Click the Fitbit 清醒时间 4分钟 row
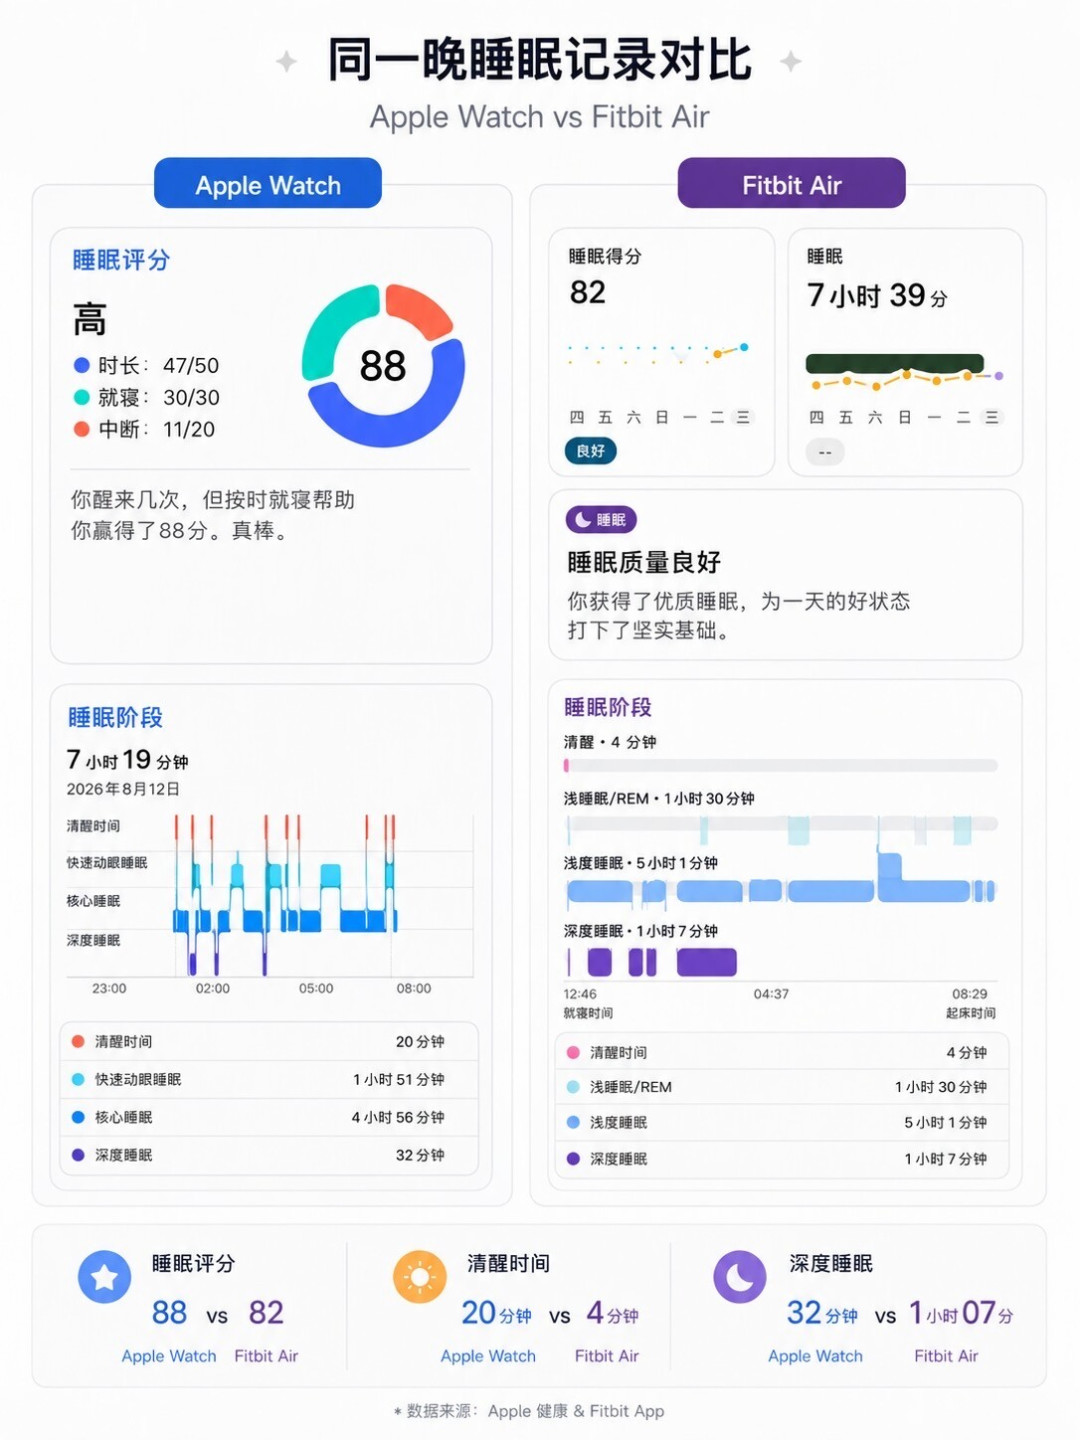The height and width of the screenshot is (1440, 1080). (781, 1053)
